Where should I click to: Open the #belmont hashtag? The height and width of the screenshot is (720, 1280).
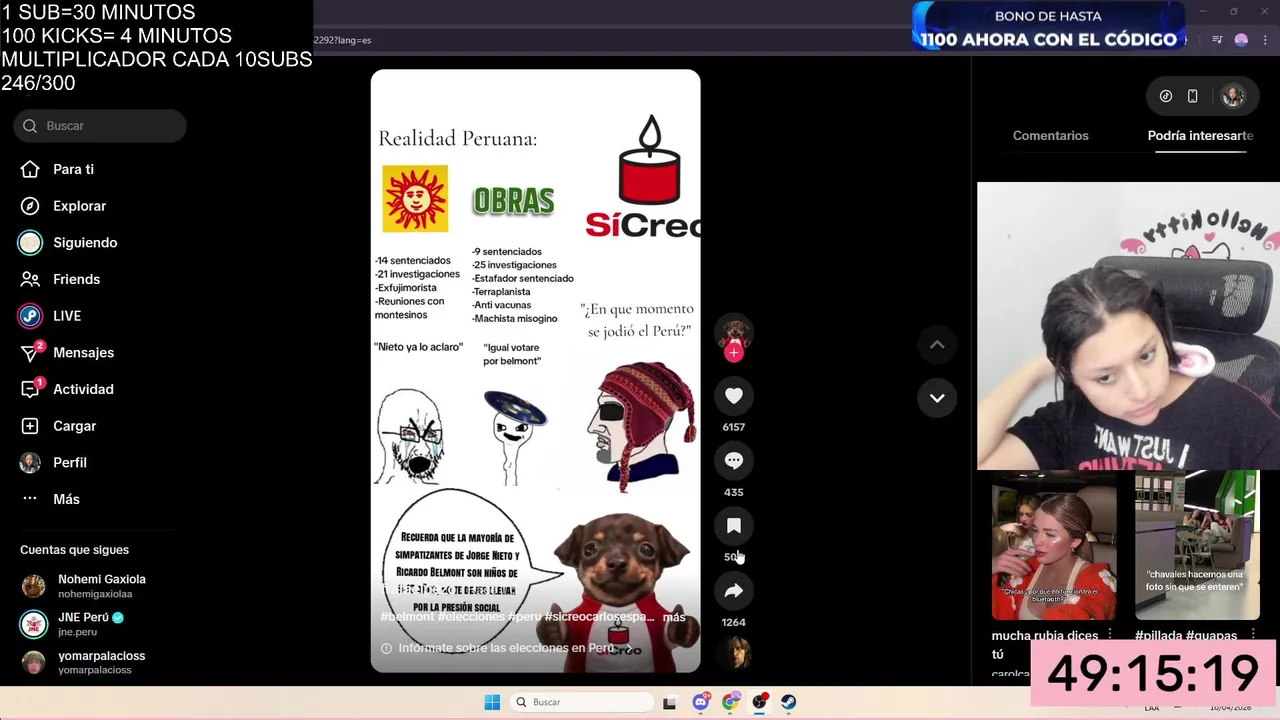406,617
